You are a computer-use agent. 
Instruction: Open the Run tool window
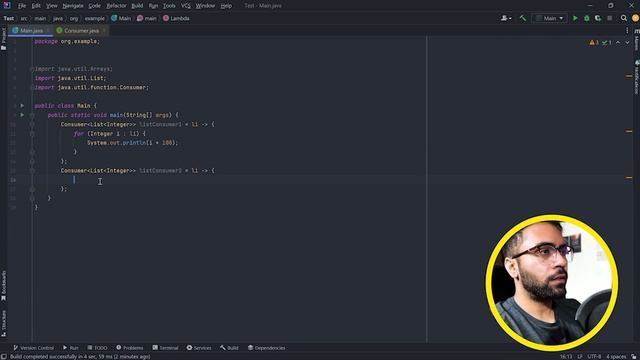coord(71,348)
